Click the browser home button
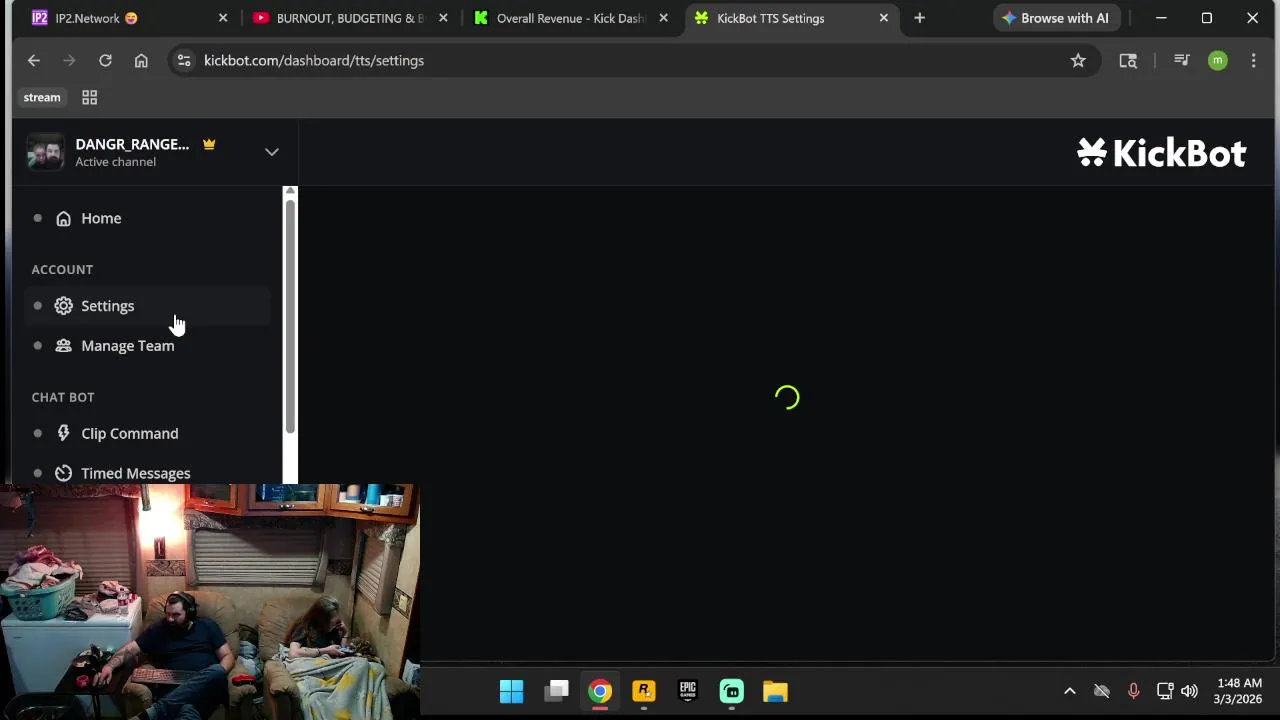 (141, 61)
